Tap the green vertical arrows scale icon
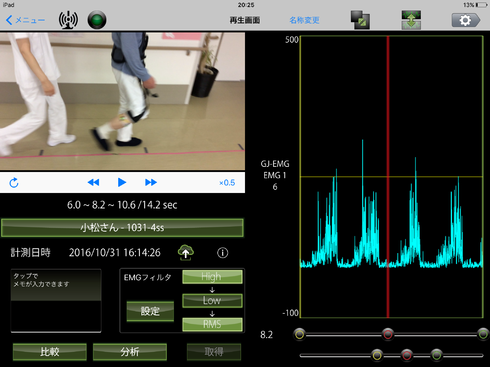 pos(411,20)
